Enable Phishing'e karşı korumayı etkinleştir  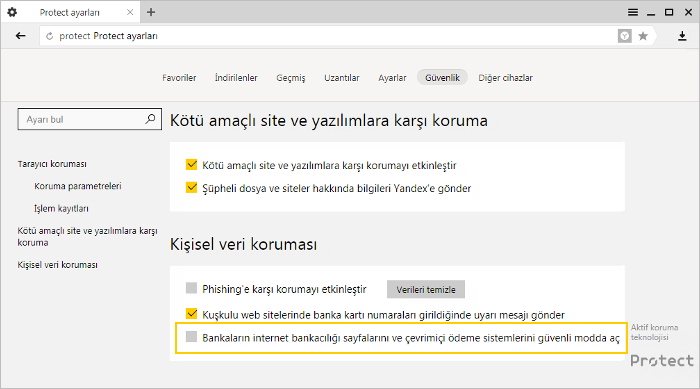pyautogui.click(x=192, y=288)
